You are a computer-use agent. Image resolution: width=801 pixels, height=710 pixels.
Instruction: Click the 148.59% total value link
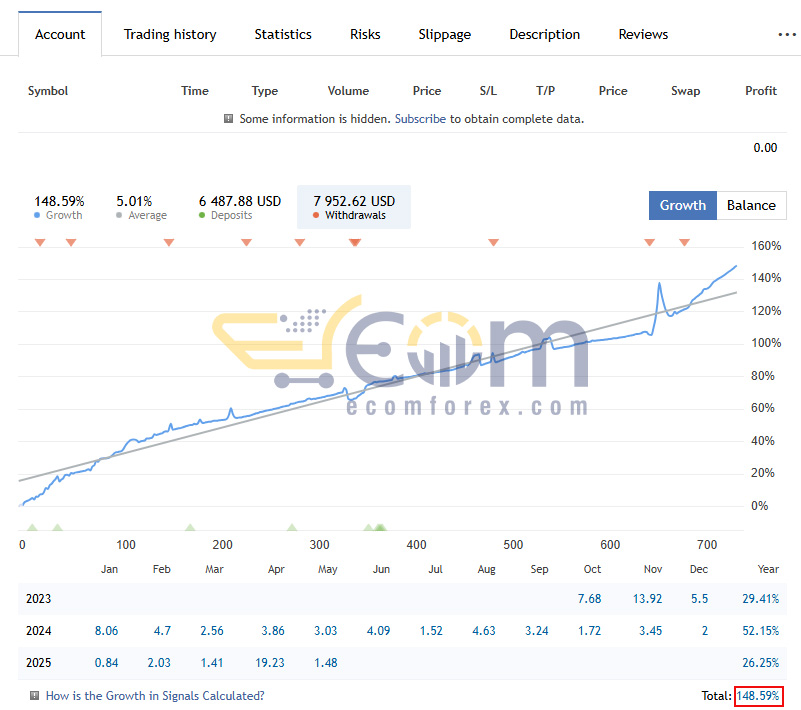[758, 695]
